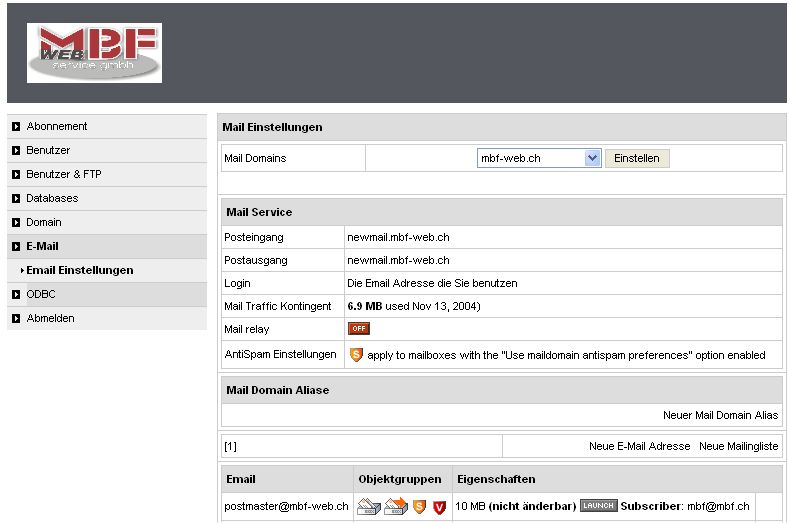Select Email Einstellungen submenu item
This screenshot has height=523, width=790.
[x=80, y=270]
